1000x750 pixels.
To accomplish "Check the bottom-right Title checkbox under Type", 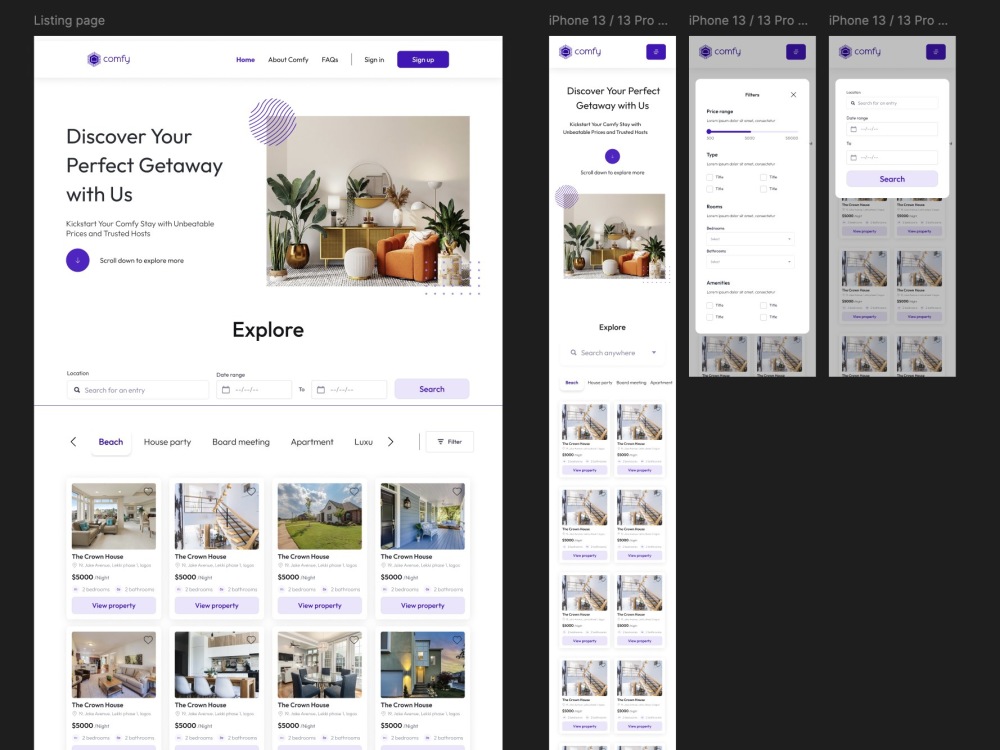I will 763,189.
